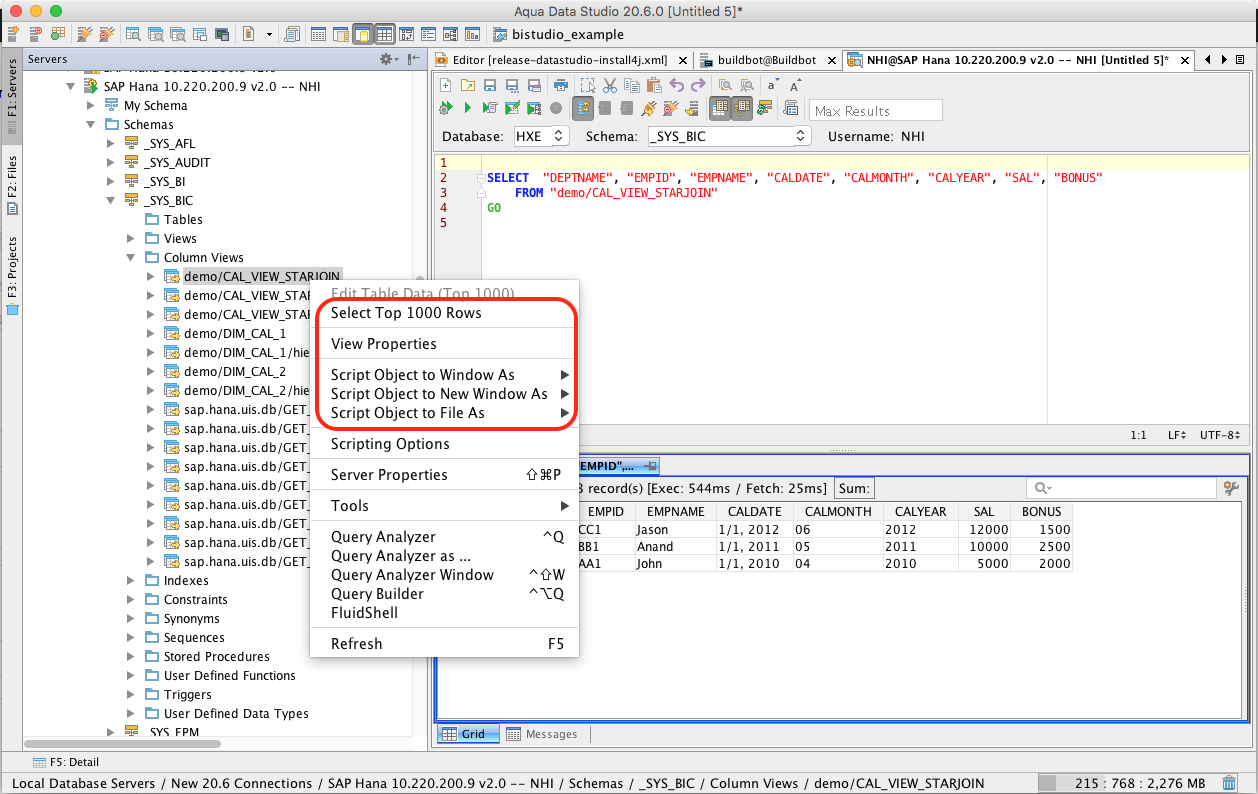This screenshot has height=794, width=1258.
Task: Open the F3: Projects side panel tab
Action: (12, 275)
